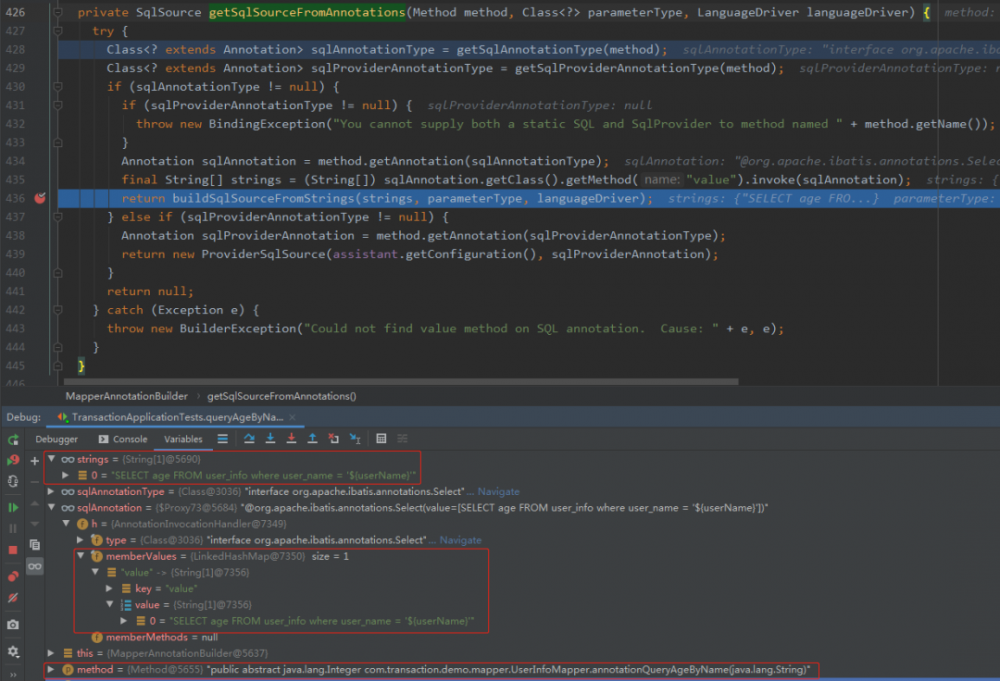Select the Variables tab
The image size is (1000, 681).
click(x=183, y=439)
